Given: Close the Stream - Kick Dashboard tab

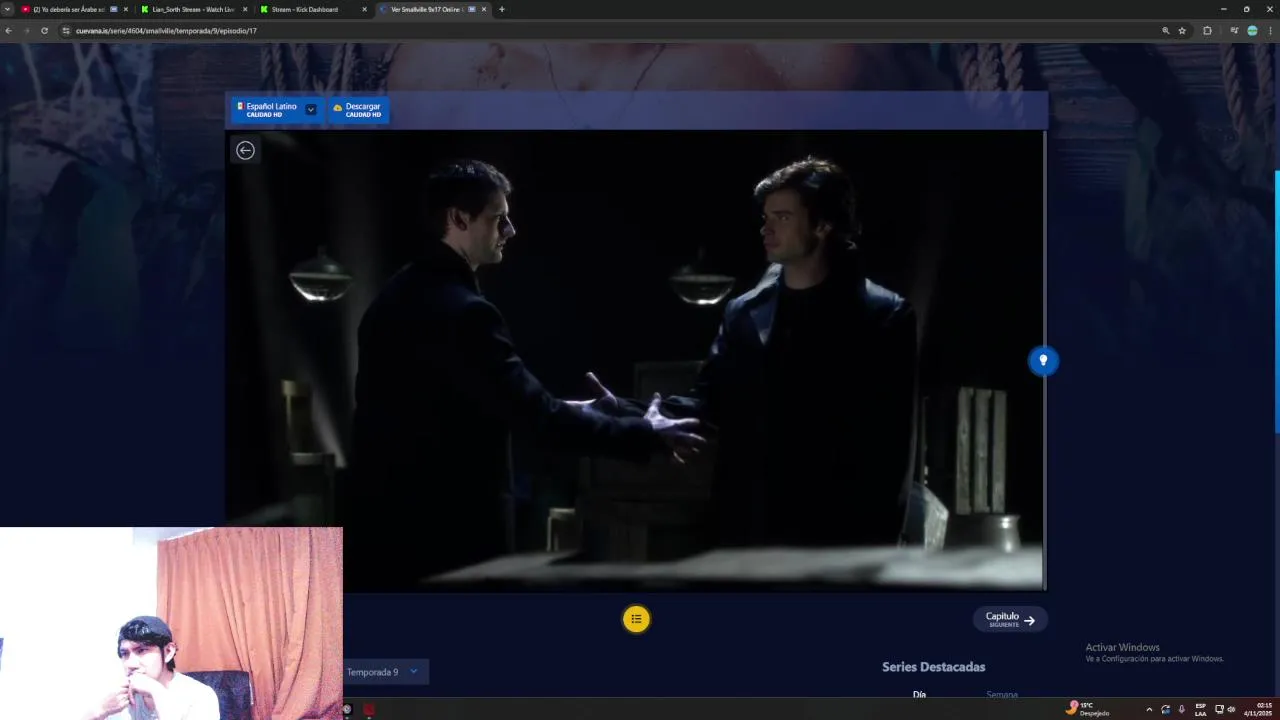Looking at the screenshot, I should (x=364, y=9).
